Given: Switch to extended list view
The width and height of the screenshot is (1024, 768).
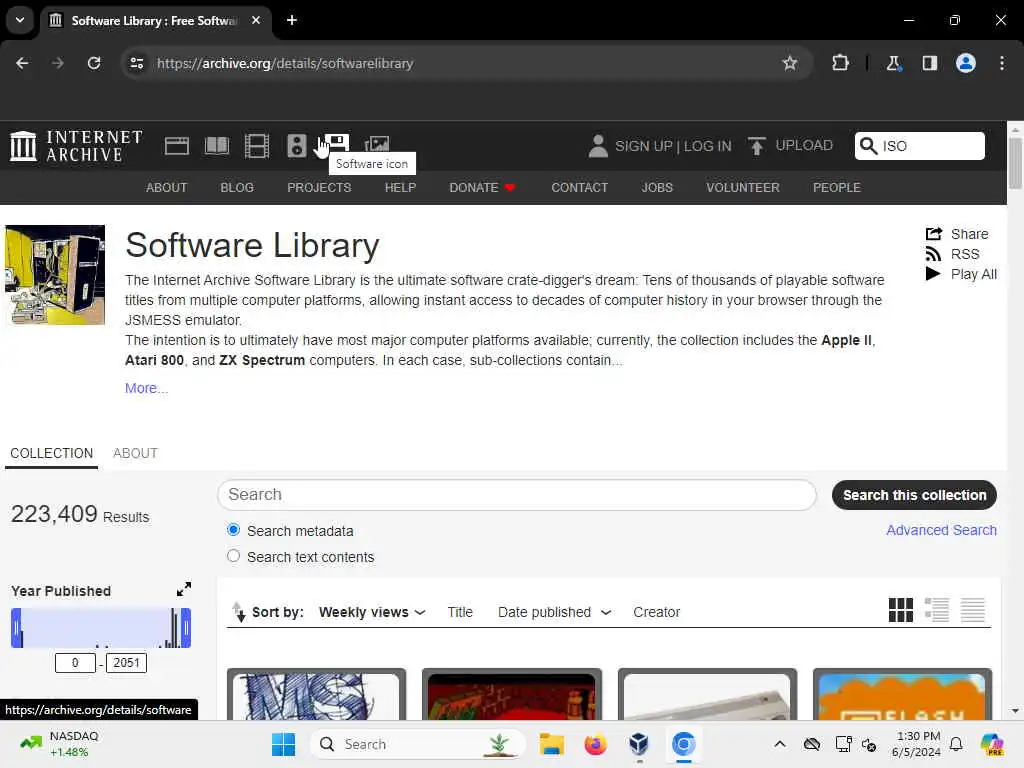Looking at the screenshot, I should click(x=936, y=610).
